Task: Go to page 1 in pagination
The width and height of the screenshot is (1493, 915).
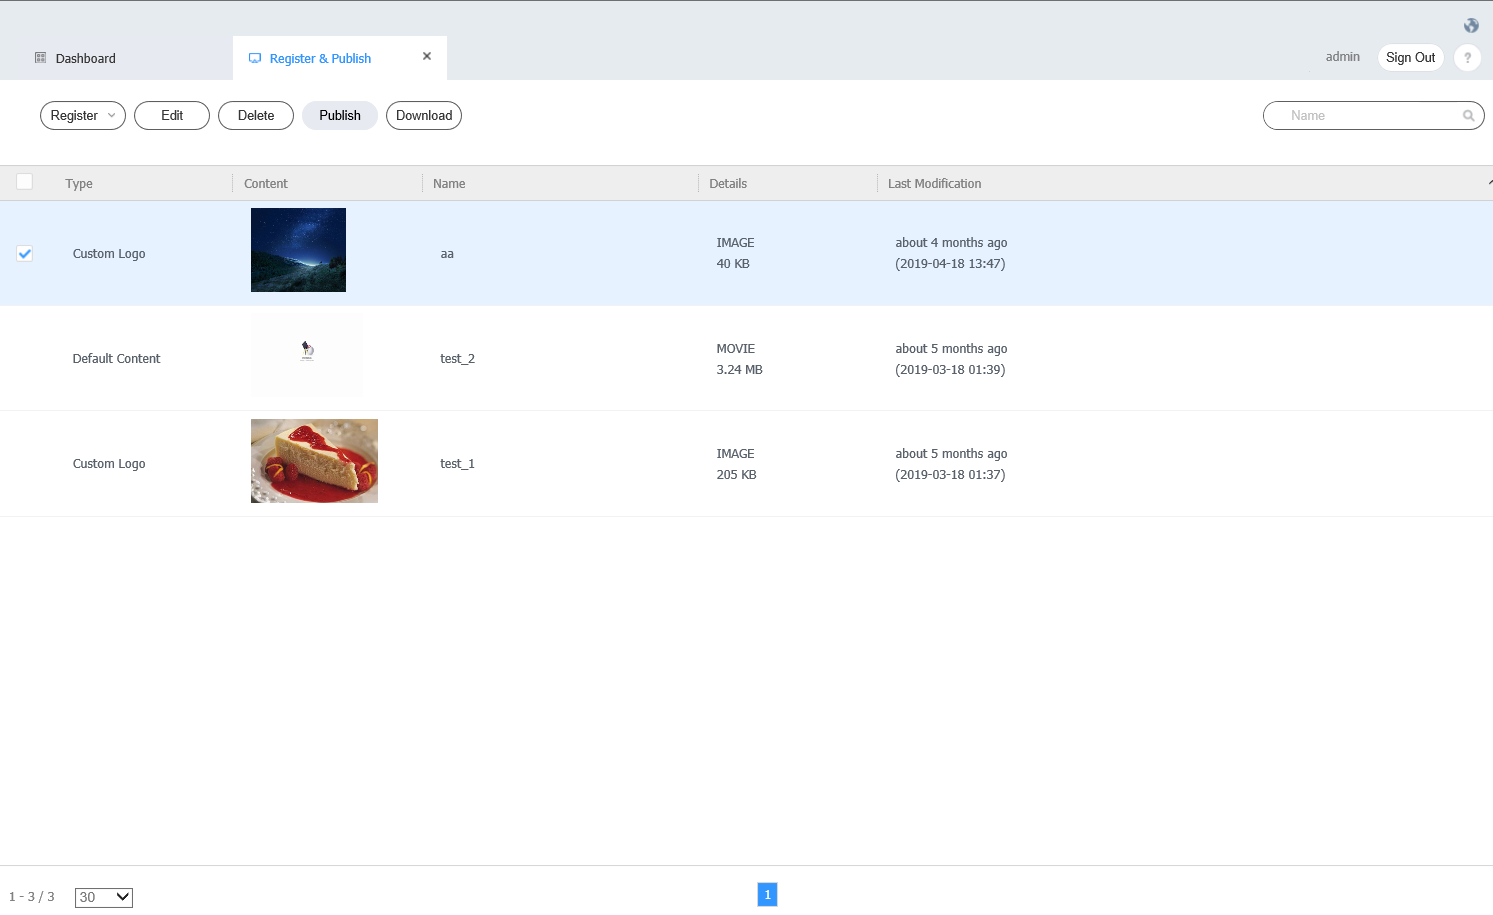Action: point(767,894)
